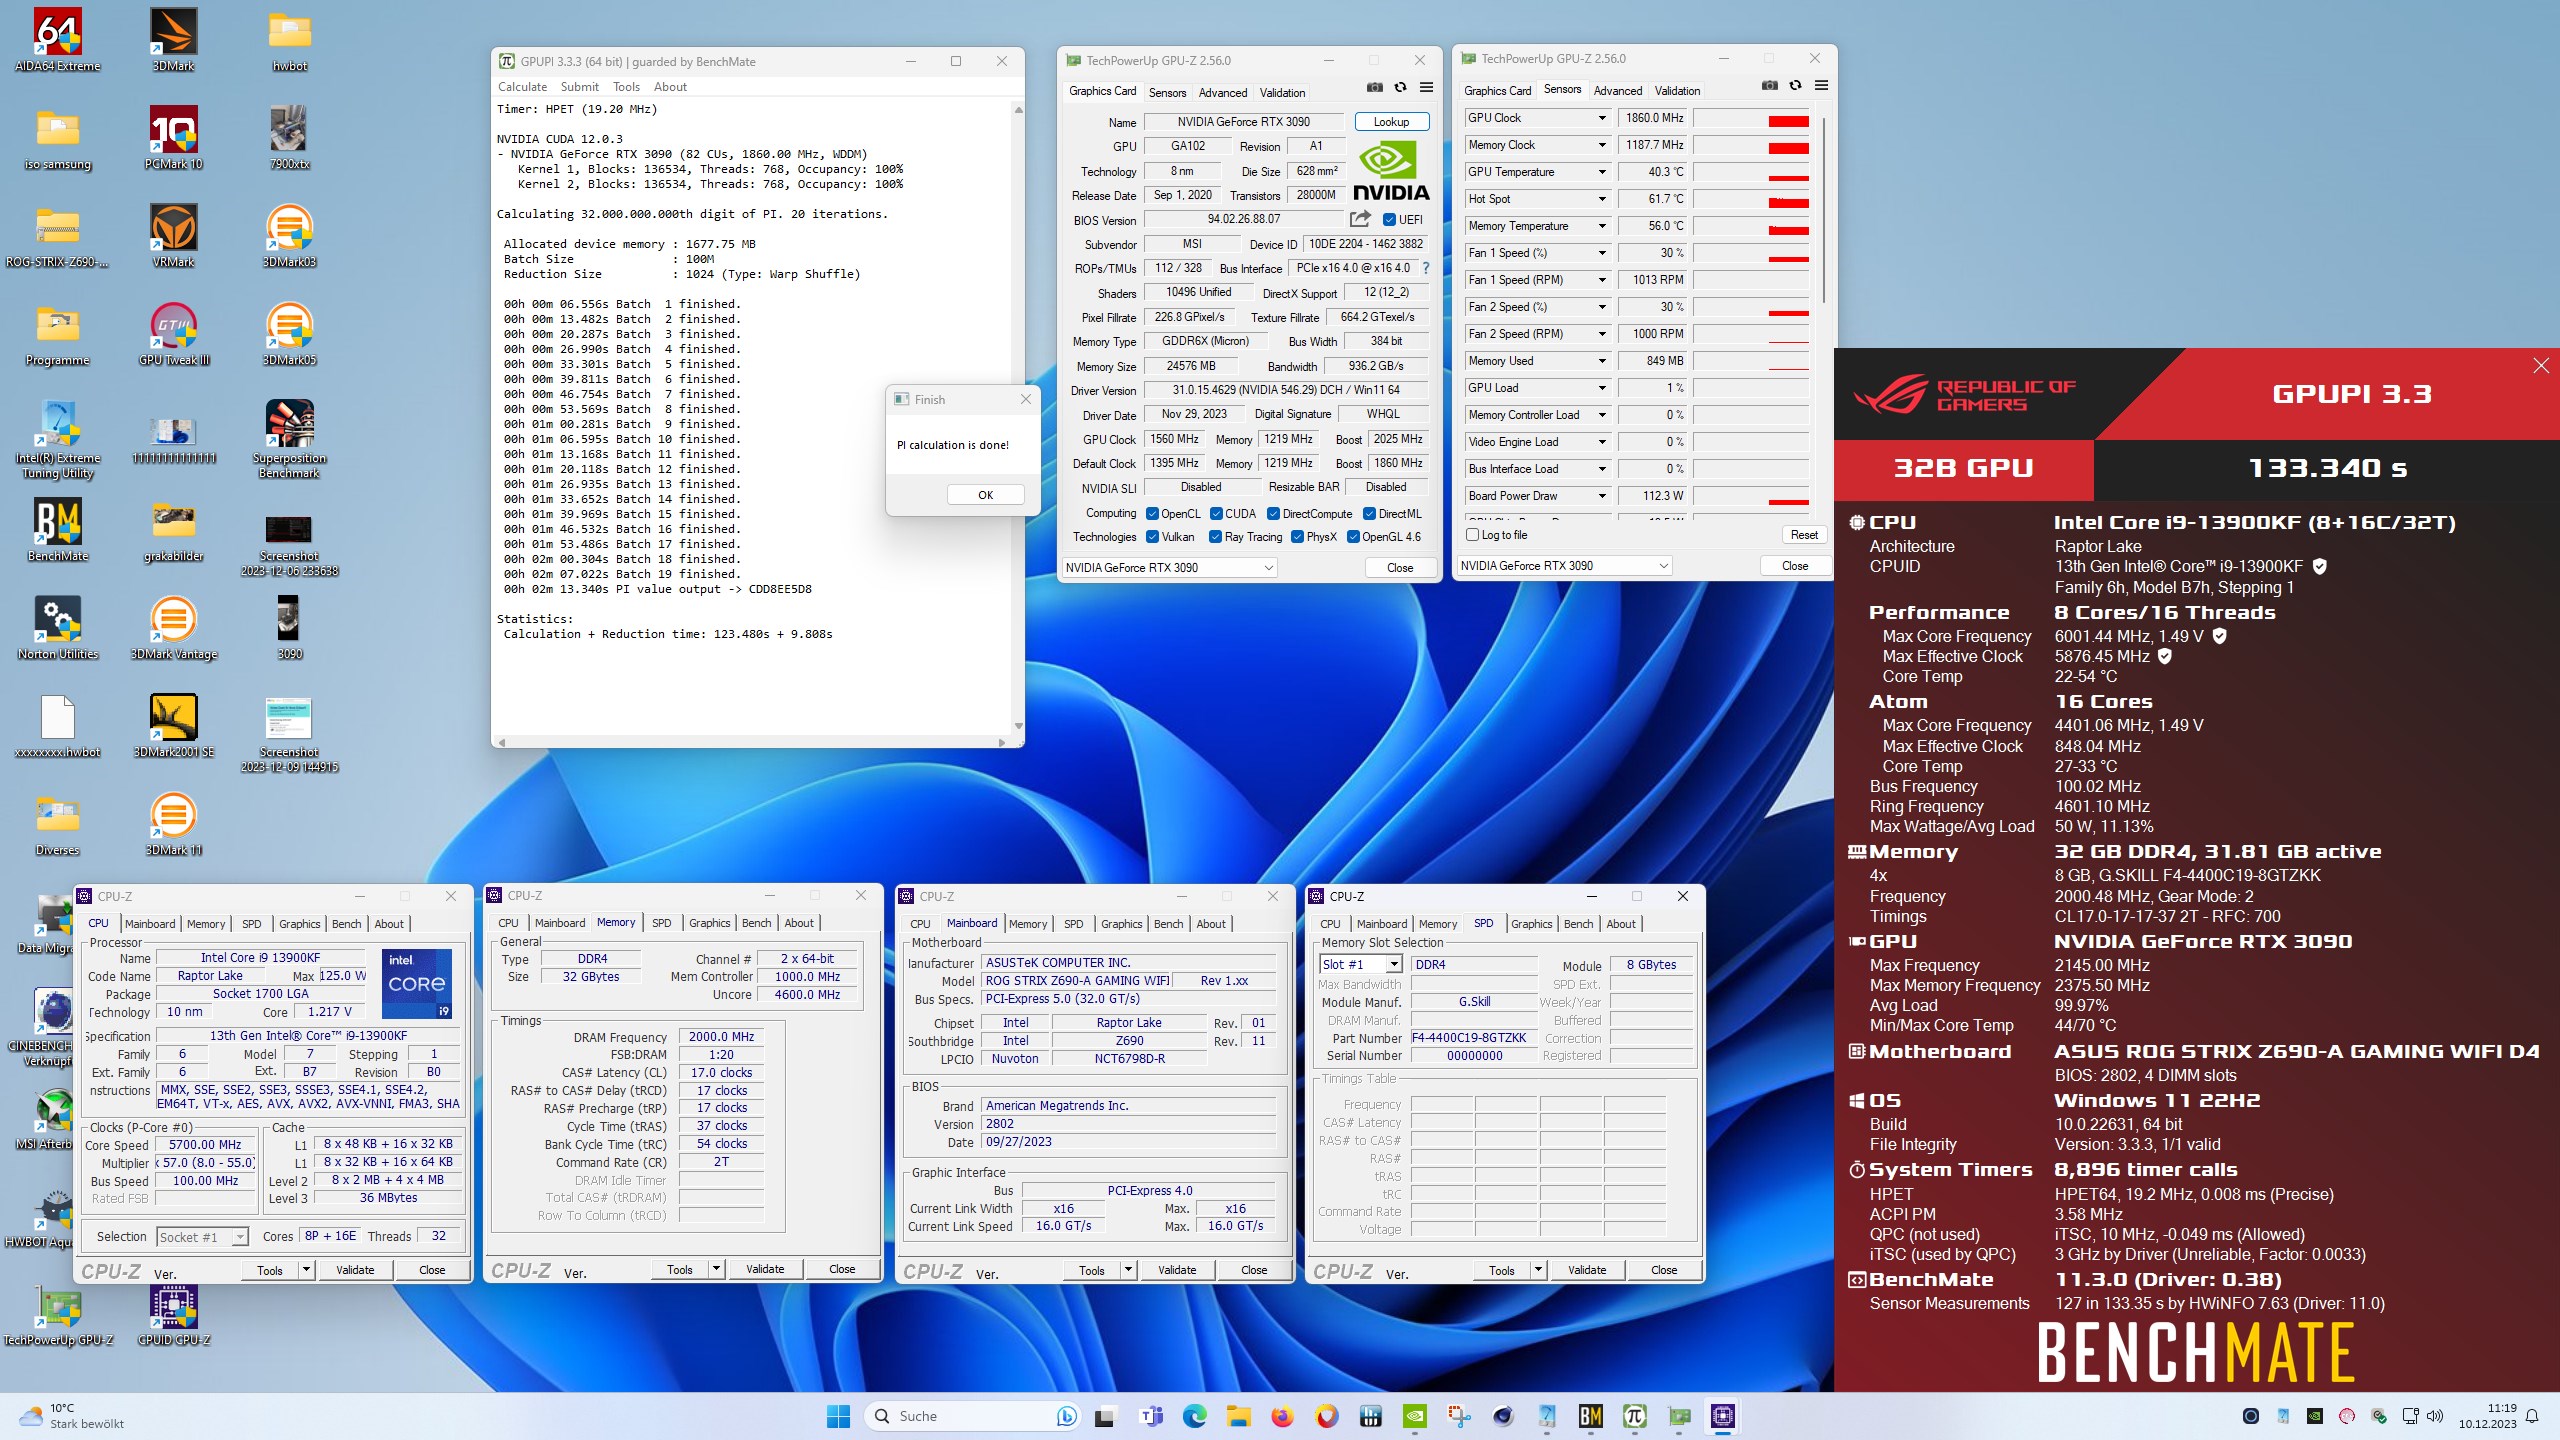Open hamburger menu in GPU-Z Graphics Card window
2560x1440 pixels.
(1426, 88)
